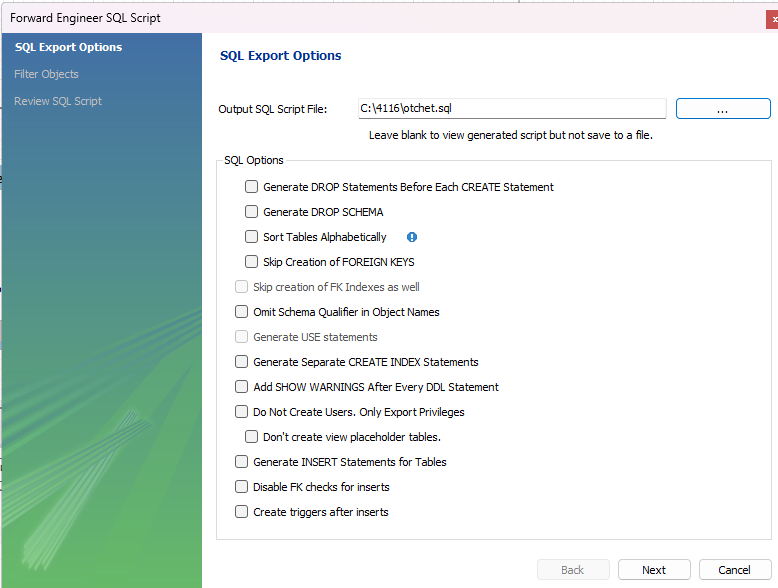The height and width of the screenshot is (588, 778).
Task: Click the greyed-out Back button
Action: 573,570
